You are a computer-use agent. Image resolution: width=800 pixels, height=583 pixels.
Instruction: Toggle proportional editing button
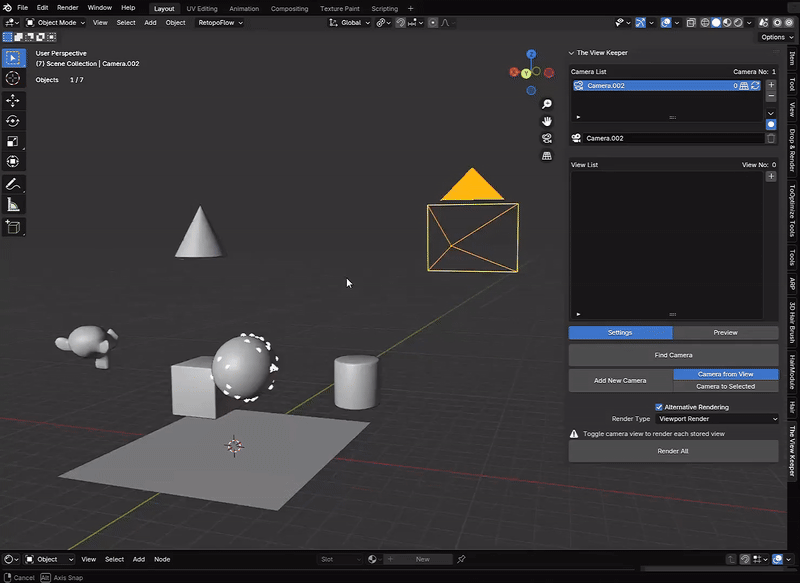(433, 22)
